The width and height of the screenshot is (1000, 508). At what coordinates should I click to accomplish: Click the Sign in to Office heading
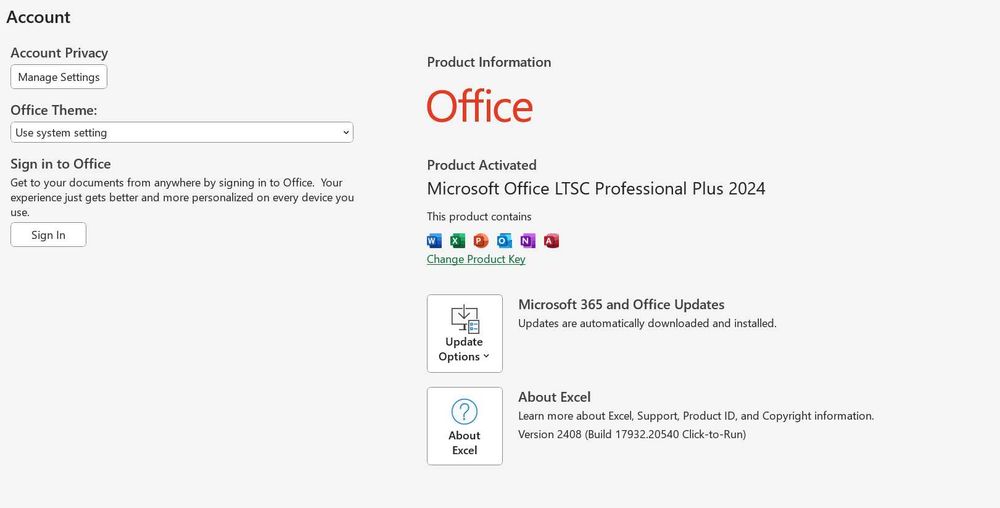point(60,164)
